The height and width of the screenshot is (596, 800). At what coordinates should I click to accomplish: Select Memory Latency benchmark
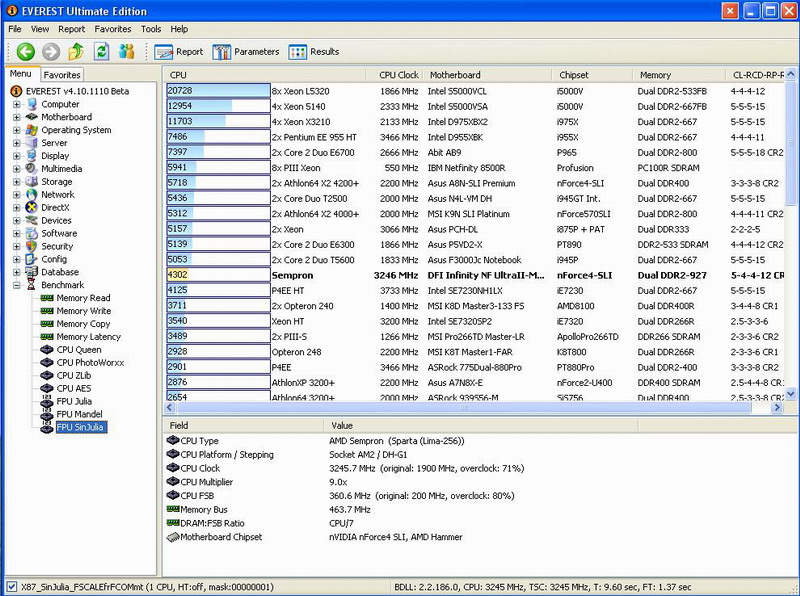89,337
